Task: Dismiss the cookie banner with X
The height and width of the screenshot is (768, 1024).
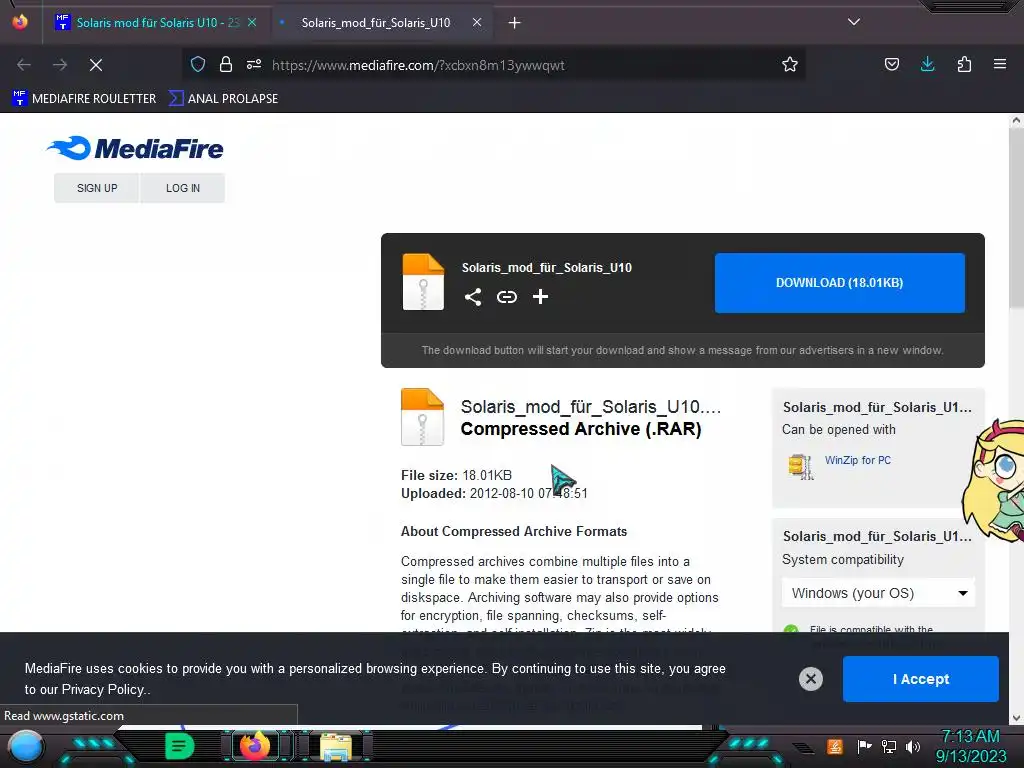Action: 810,679
